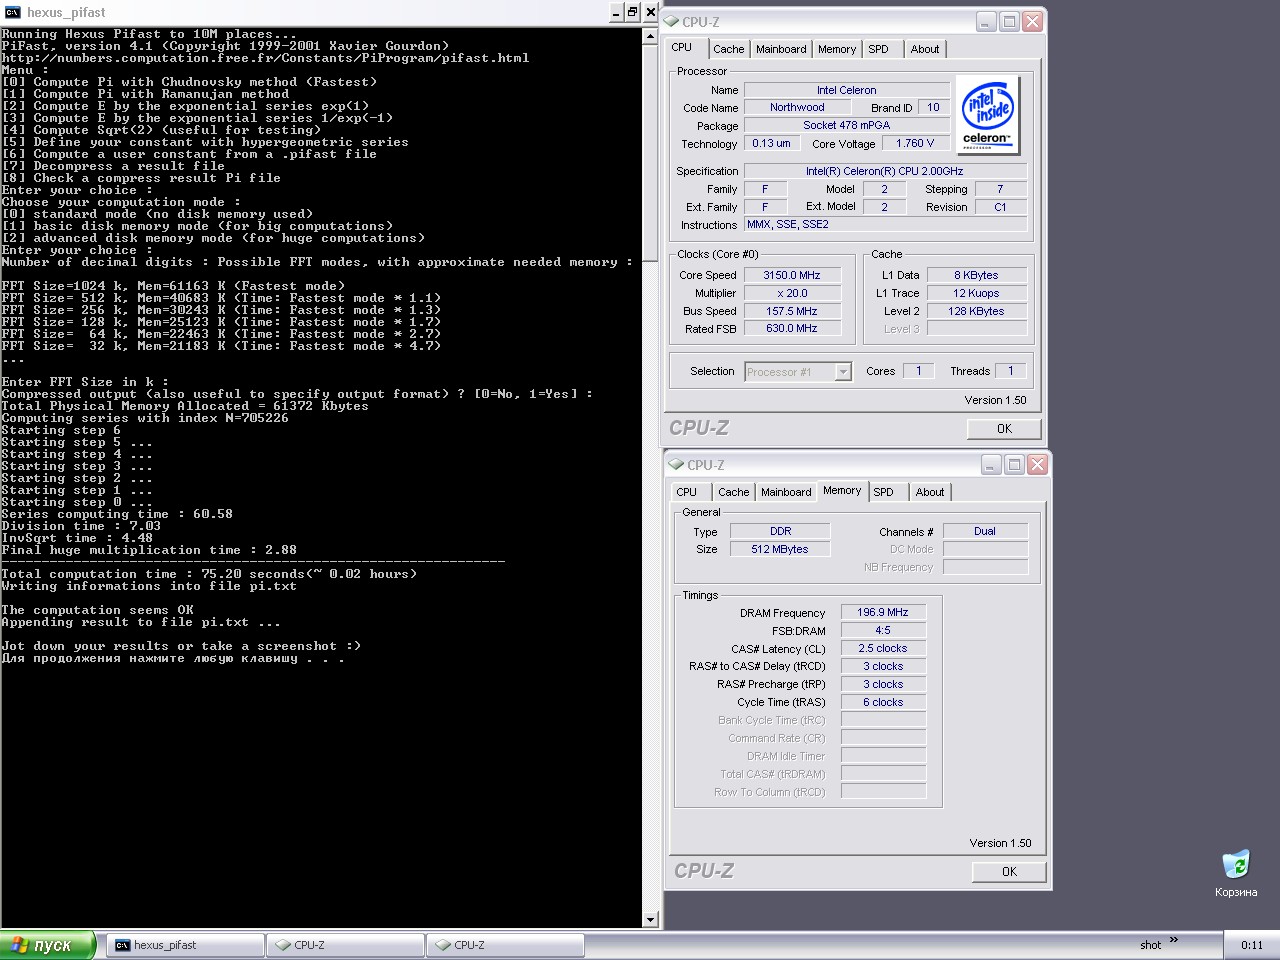Click the Channels # value Dual
This screenshot has width=1280, height=960.
pos(985,531)
